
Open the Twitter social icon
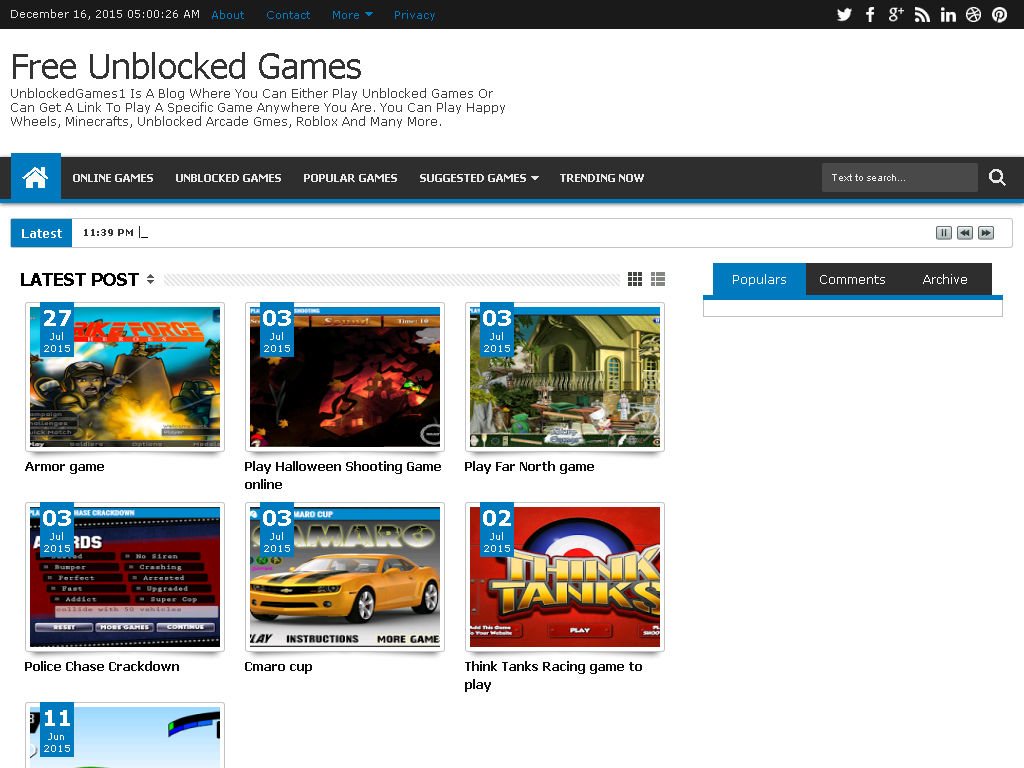(844, 15)
